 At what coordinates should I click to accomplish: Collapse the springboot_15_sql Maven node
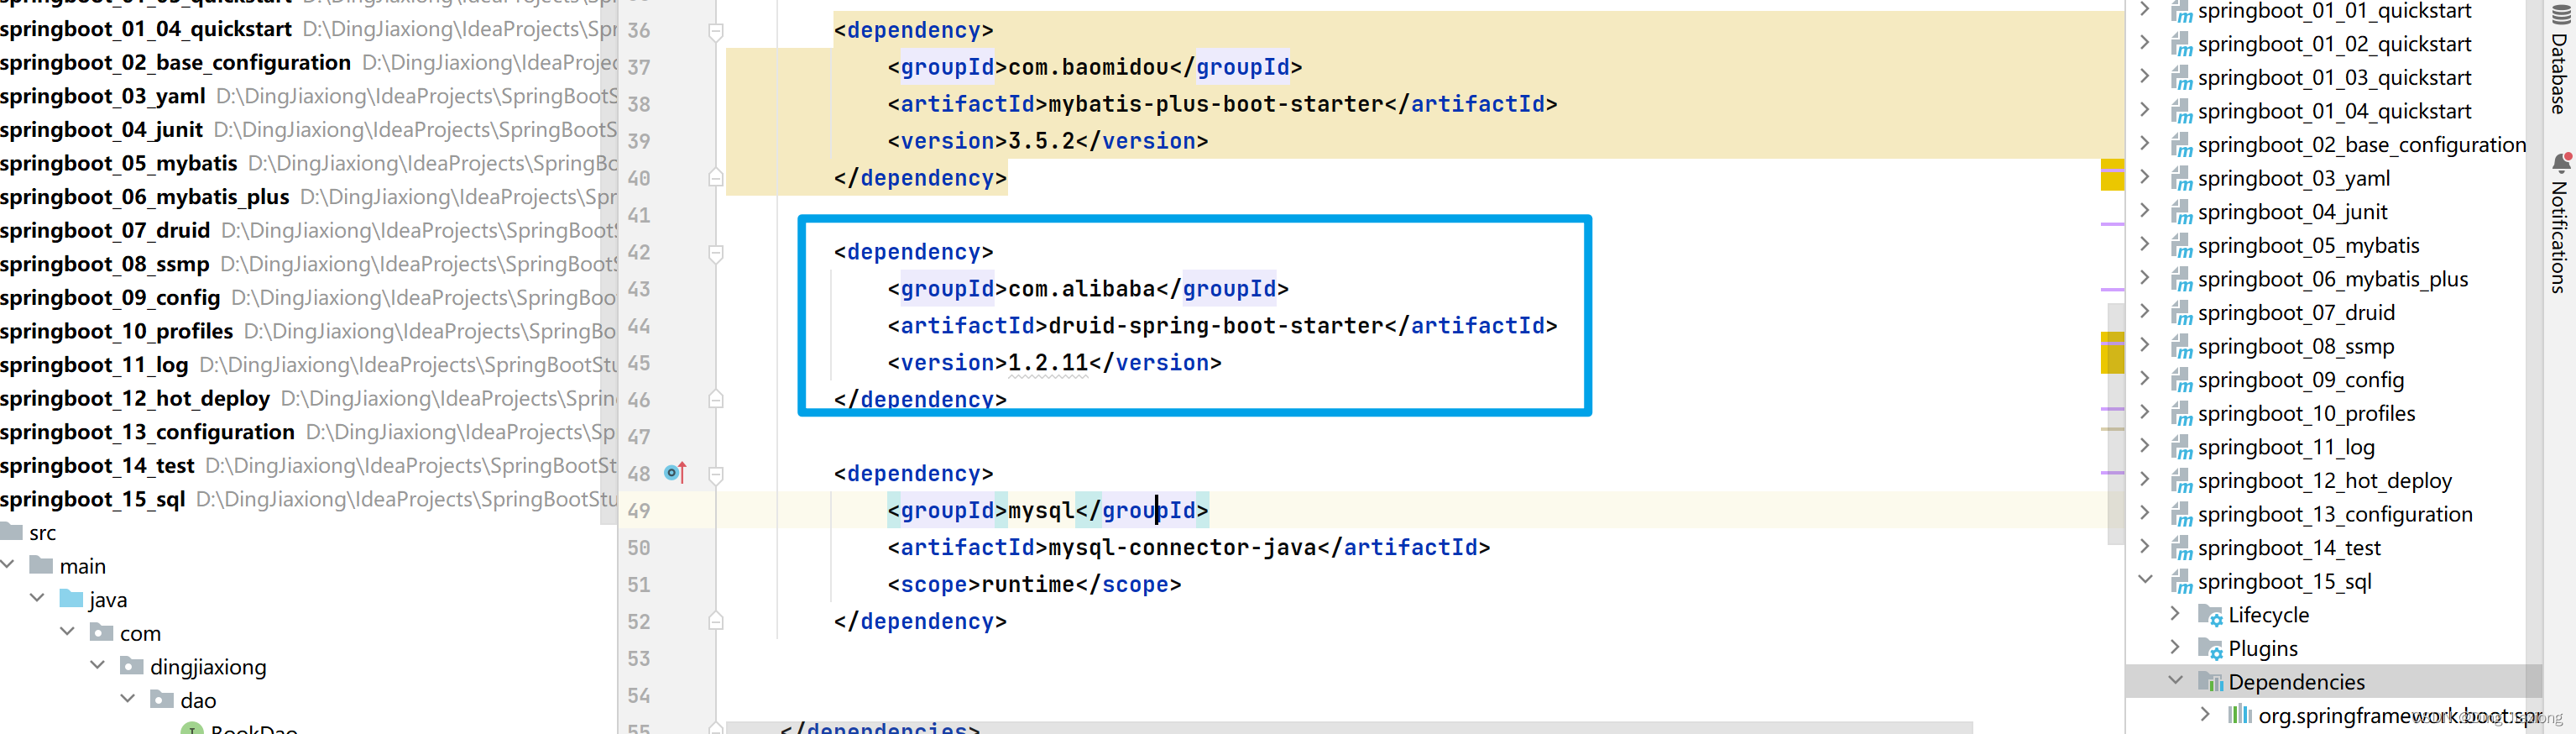pos(2145,580)
